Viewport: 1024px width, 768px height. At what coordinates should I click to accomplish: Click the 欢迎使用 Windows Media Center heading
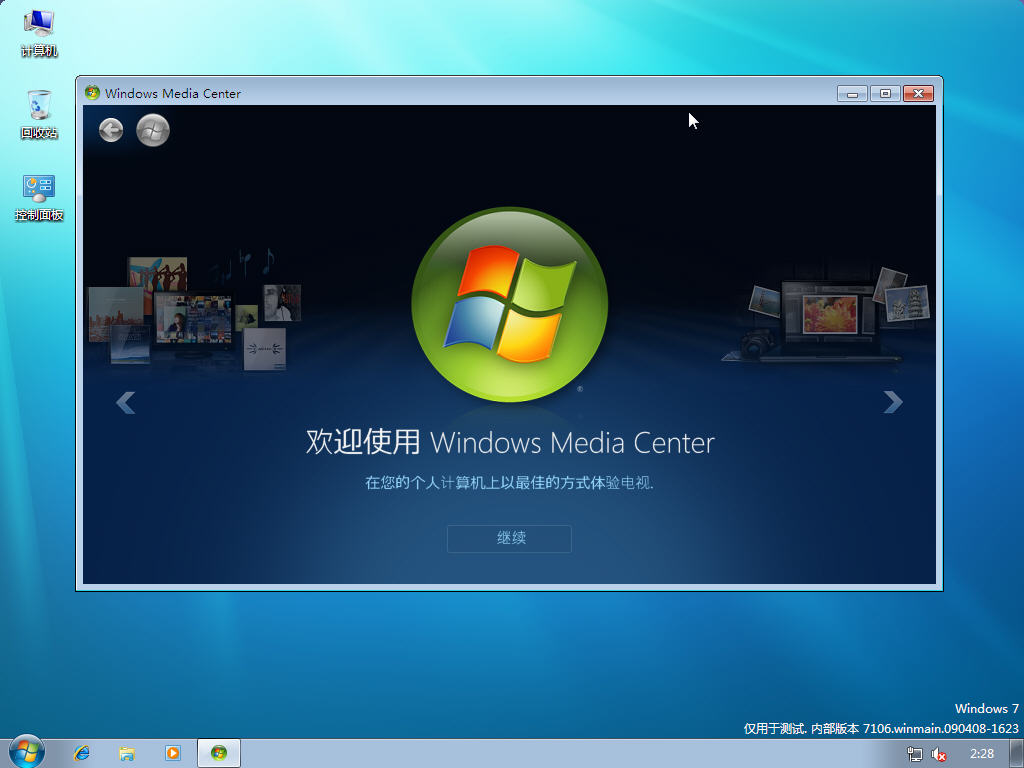(510, 442)
